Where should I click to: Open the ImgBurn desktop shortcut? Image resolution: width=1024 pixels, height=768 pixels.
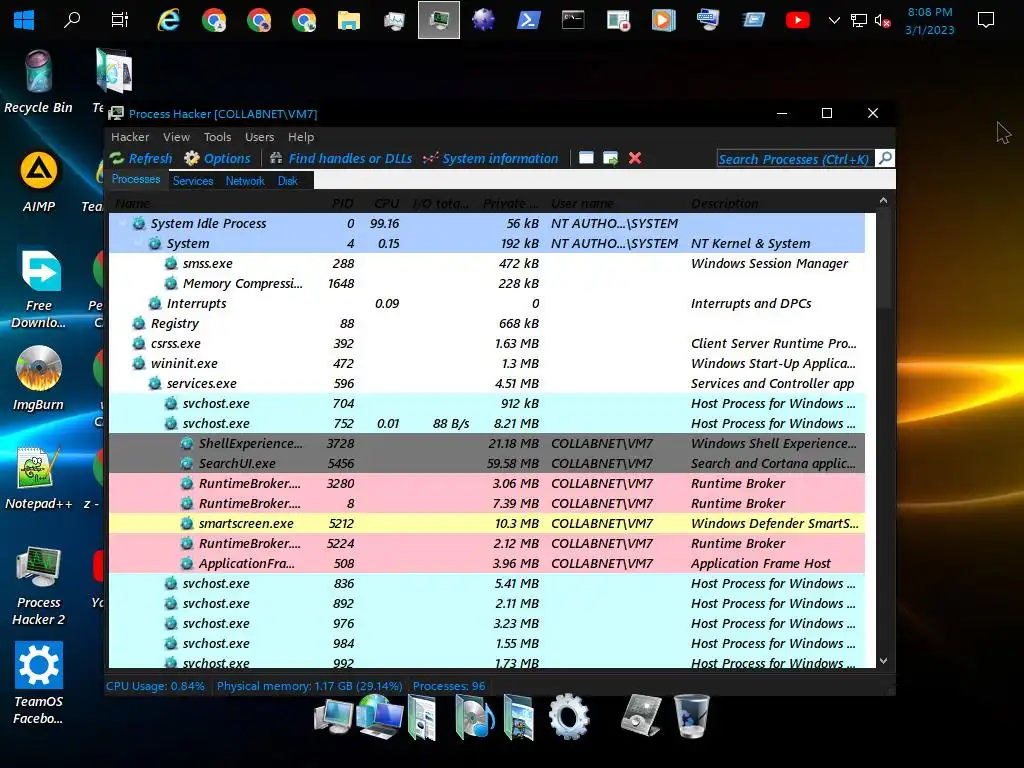point(39,379)
